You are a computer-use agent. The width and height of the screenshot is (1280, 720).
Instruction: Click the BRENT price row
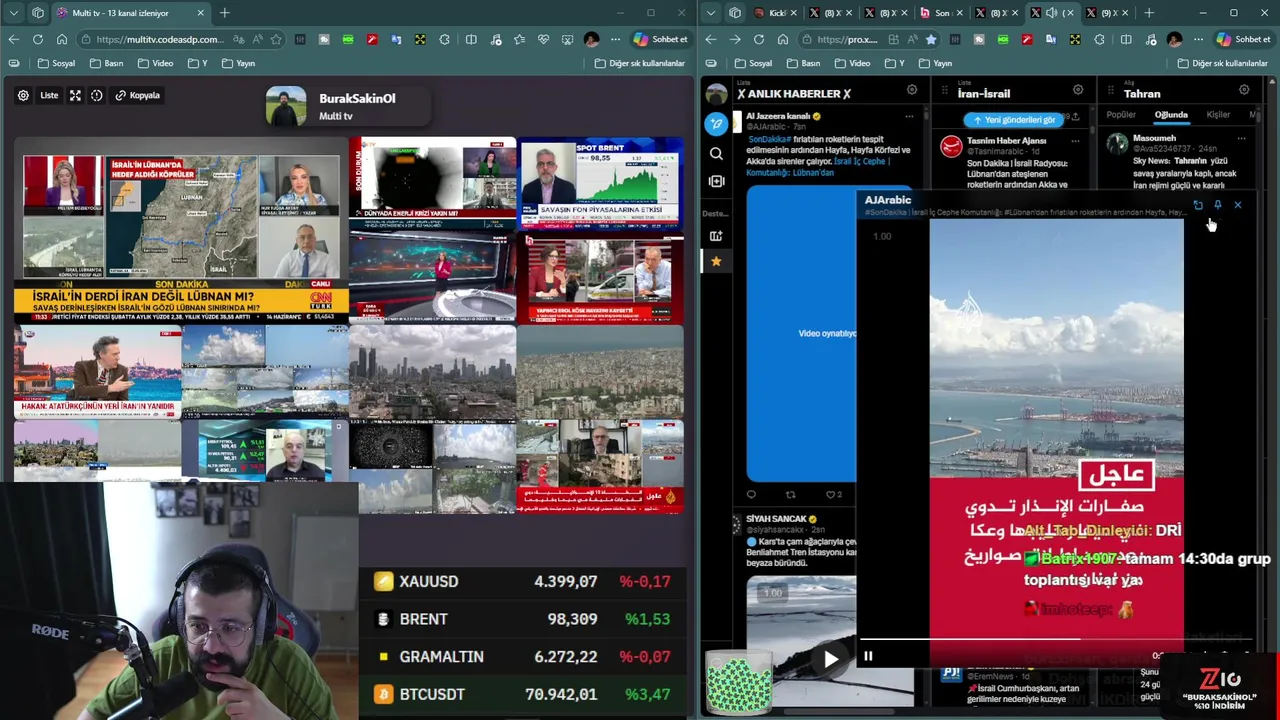523,619
